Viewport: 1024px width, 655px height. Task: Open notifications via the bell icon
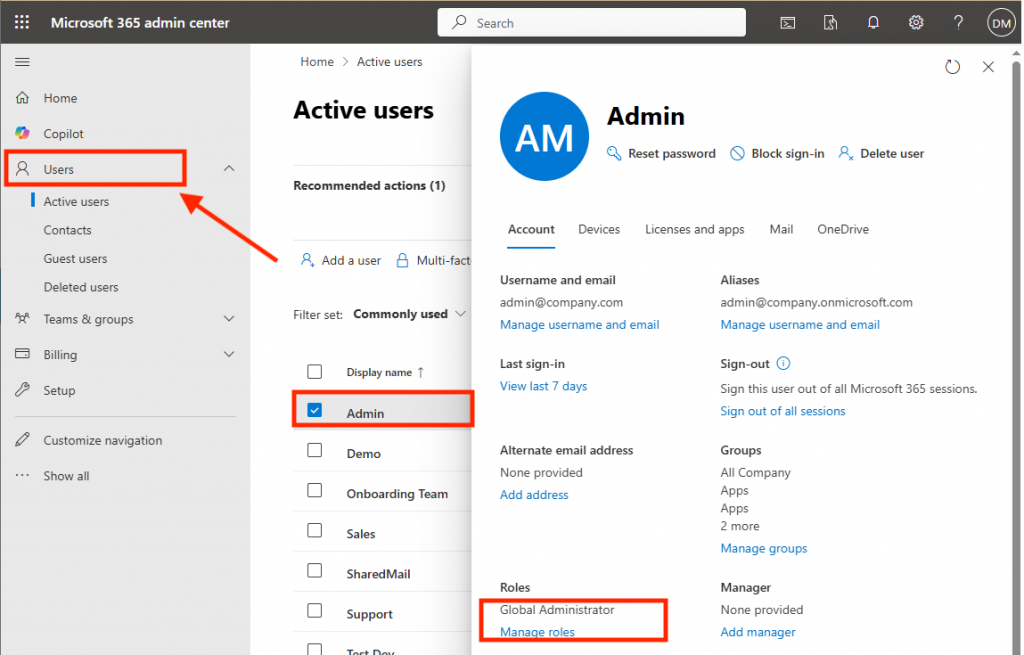click(873, 22)
